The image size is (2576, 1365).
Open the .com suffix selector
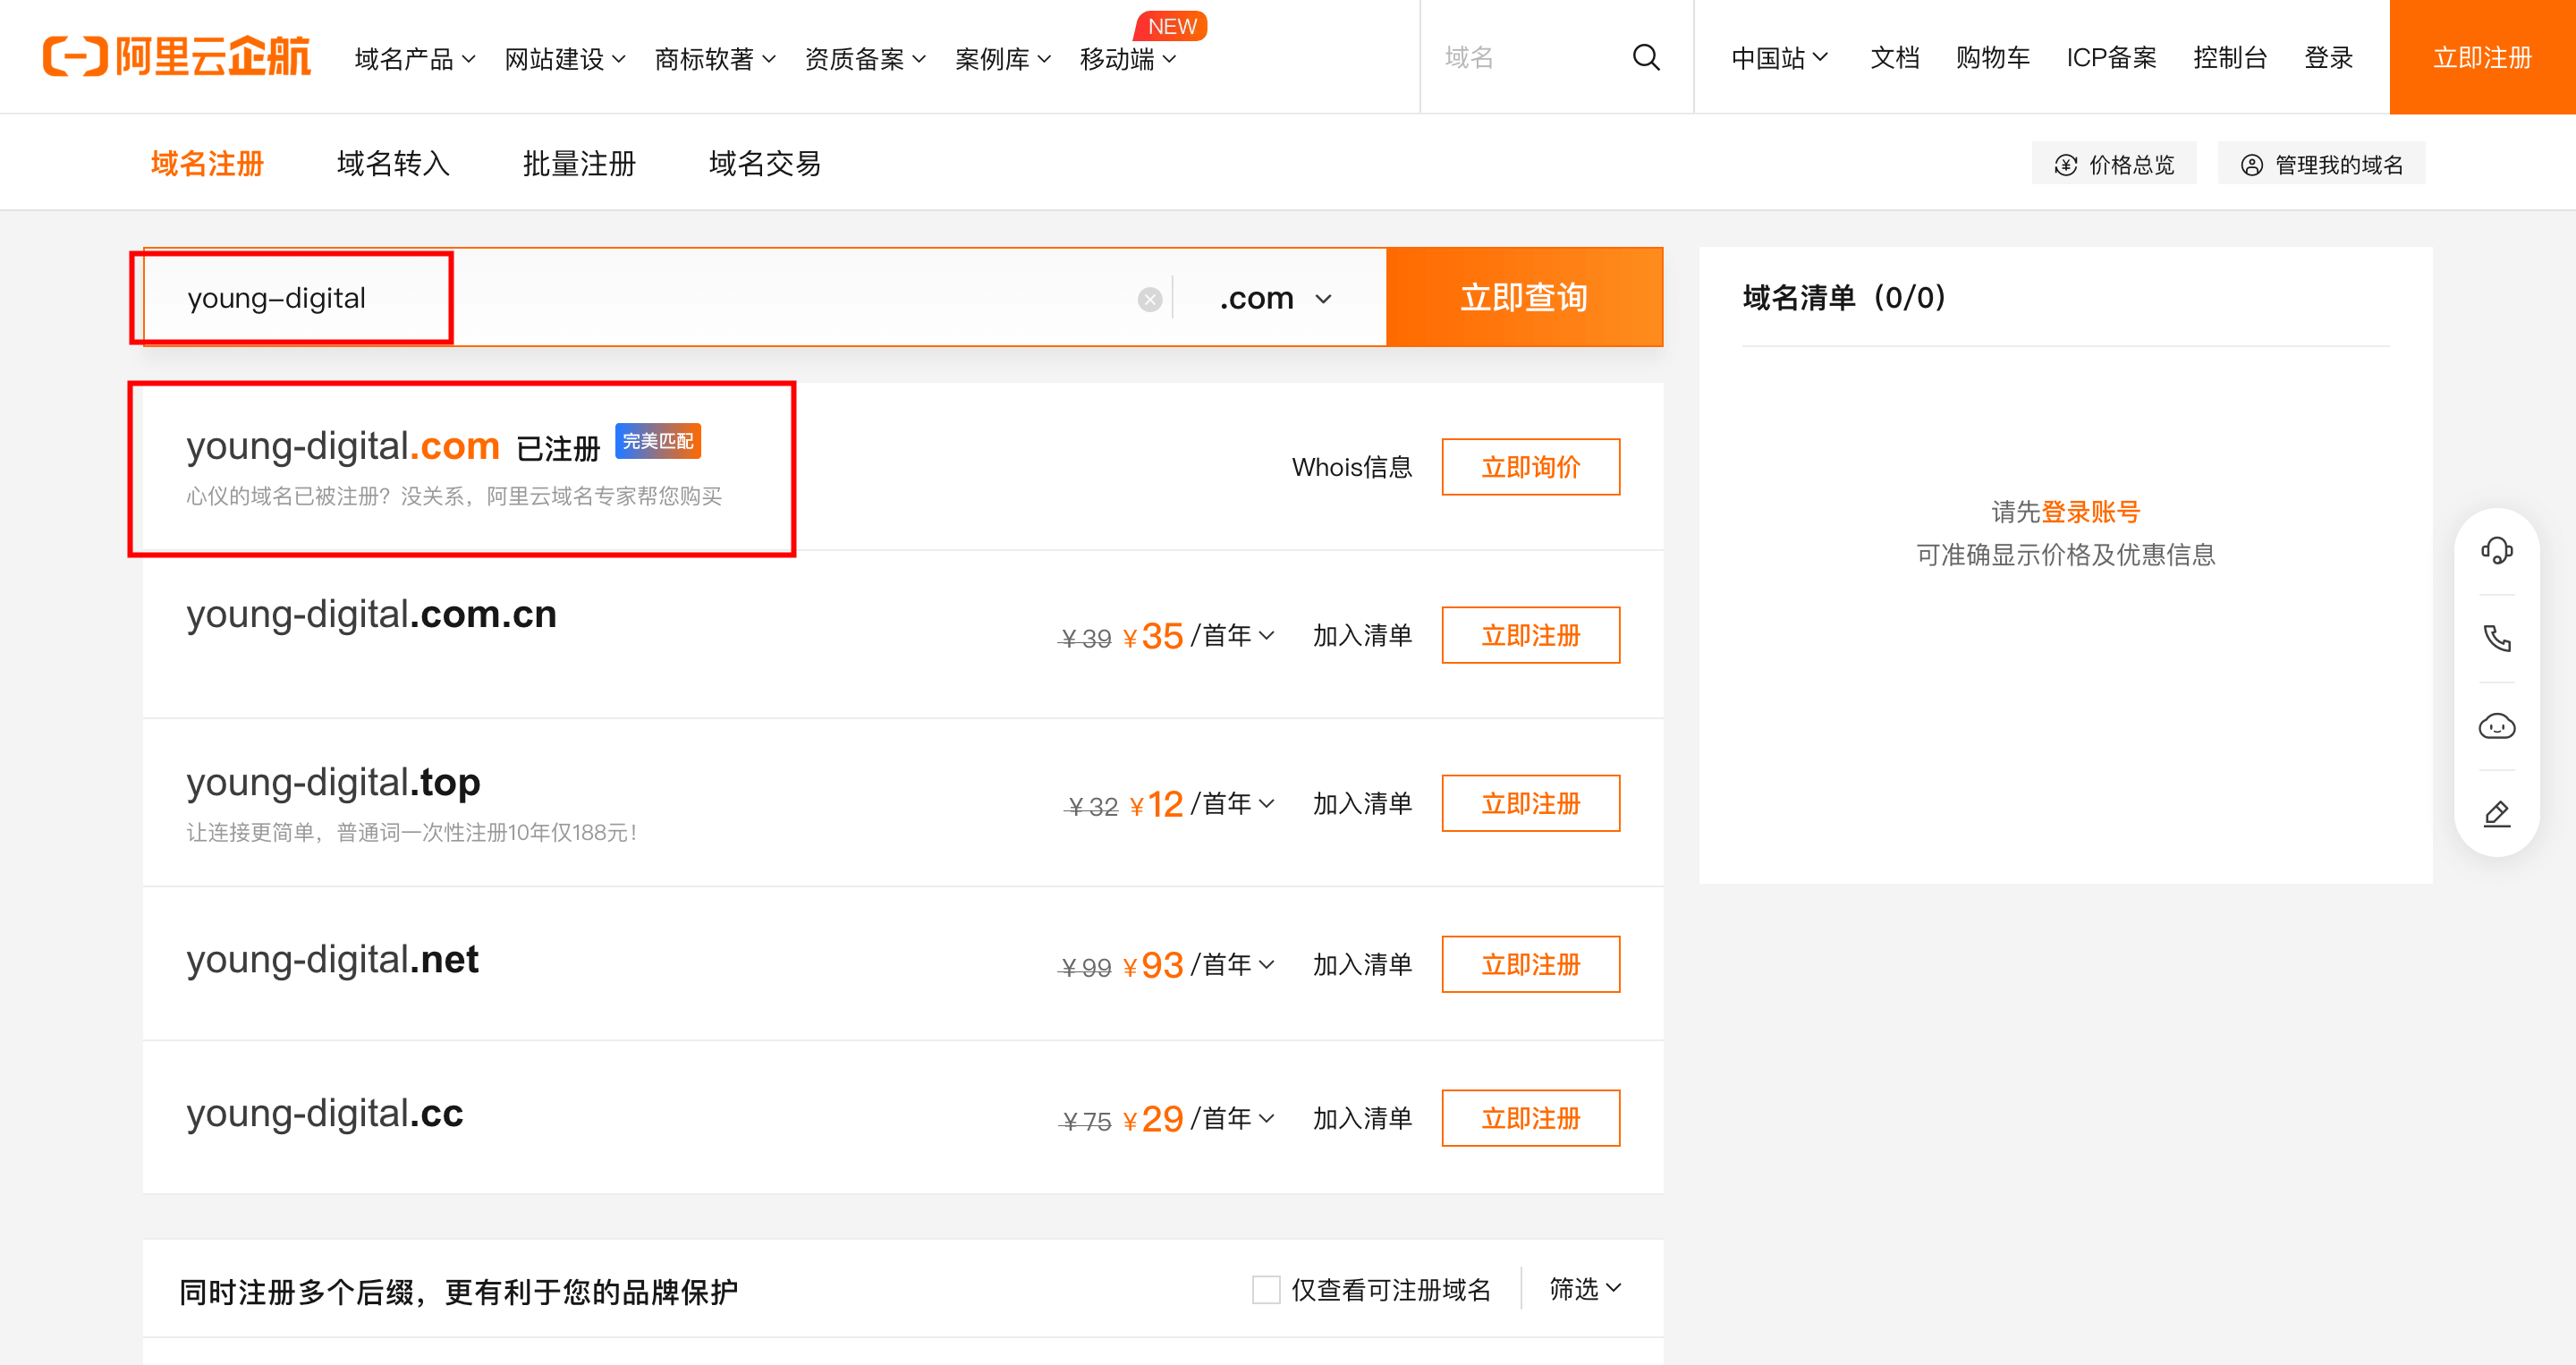[x=1276, y=298]
